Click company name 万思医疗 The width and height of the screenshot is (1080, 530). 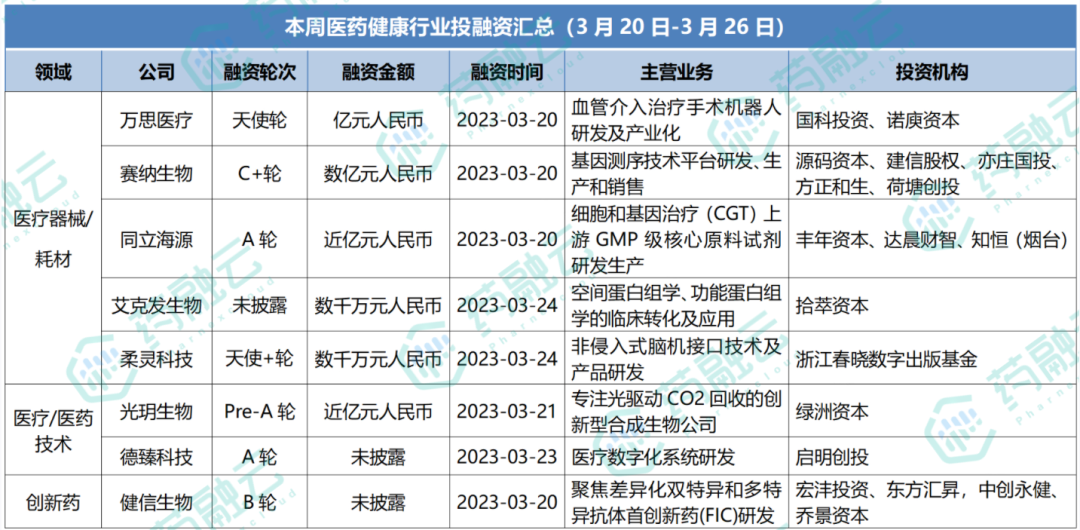click(156, 121)
